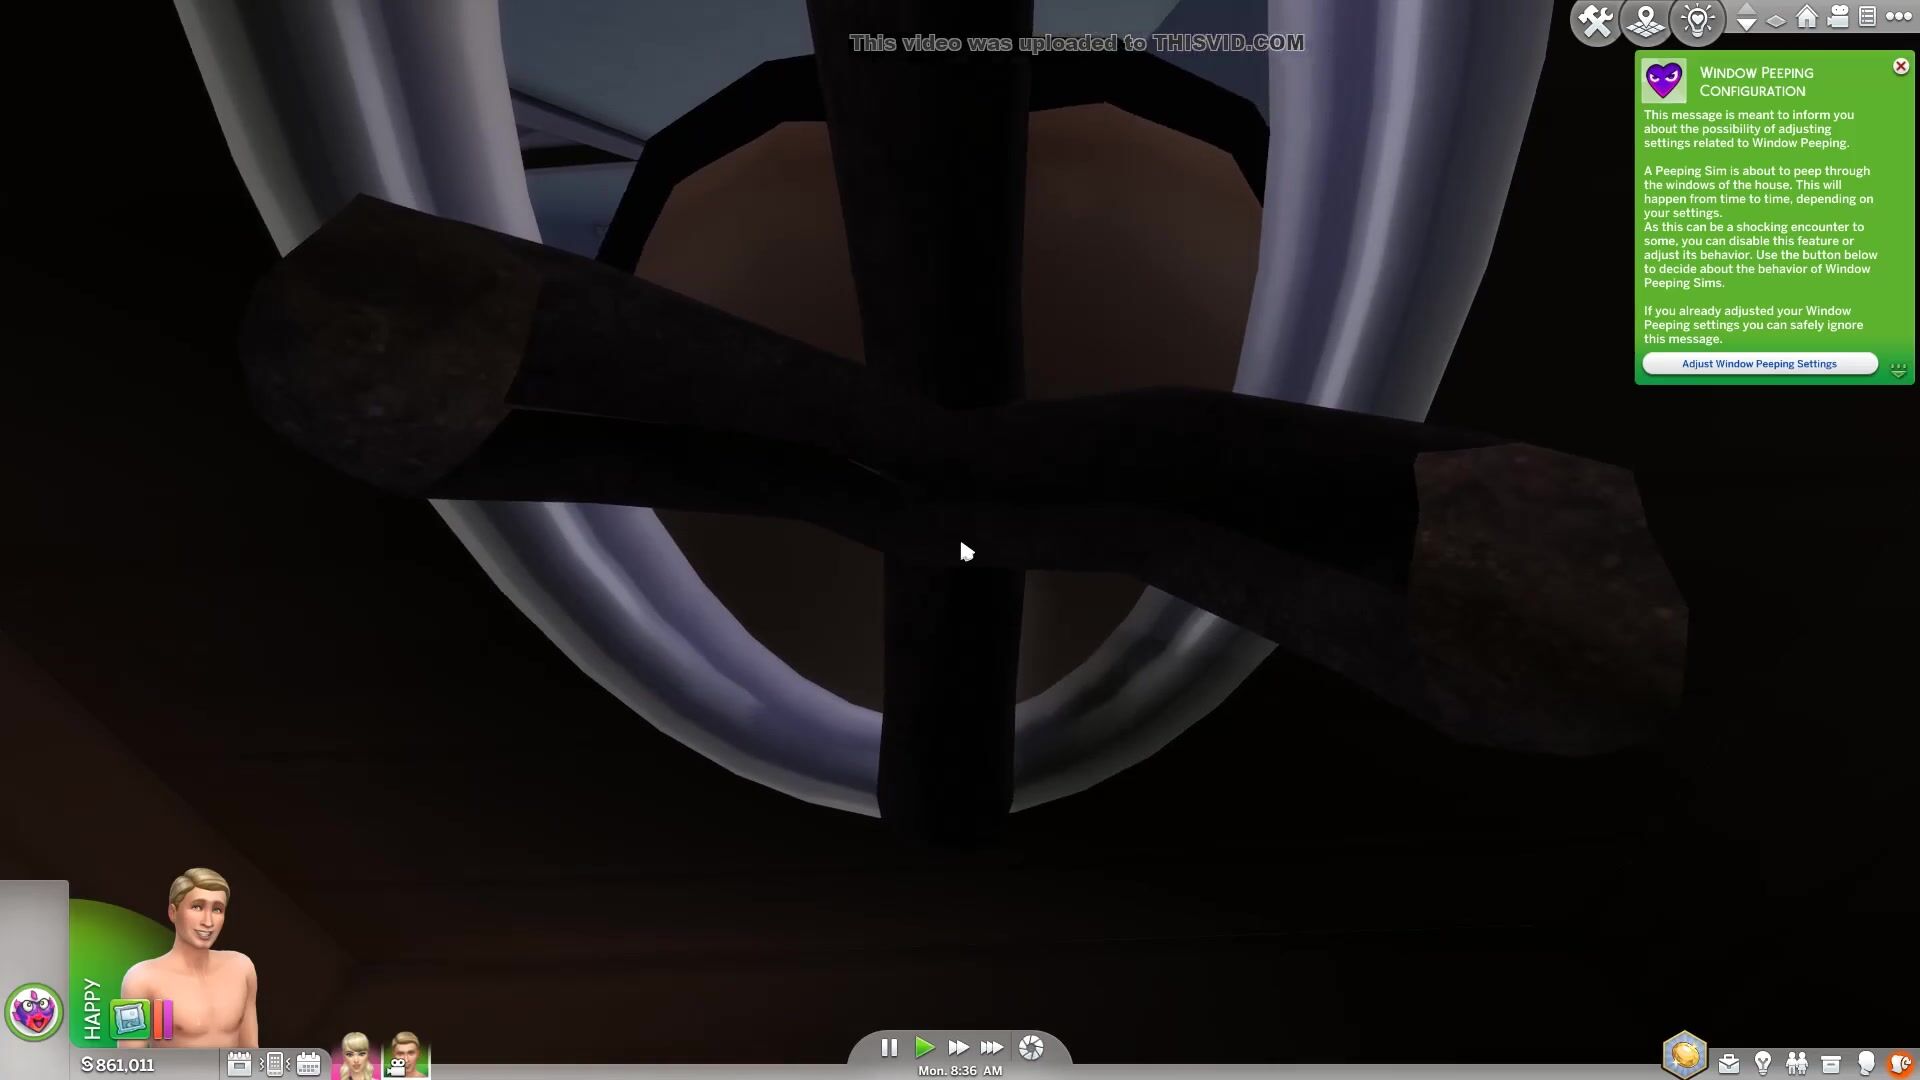The image size is (1920, 1080).
Task: Open Build Mode hammer and wrench icon
Action: (x=1595, y=21)
